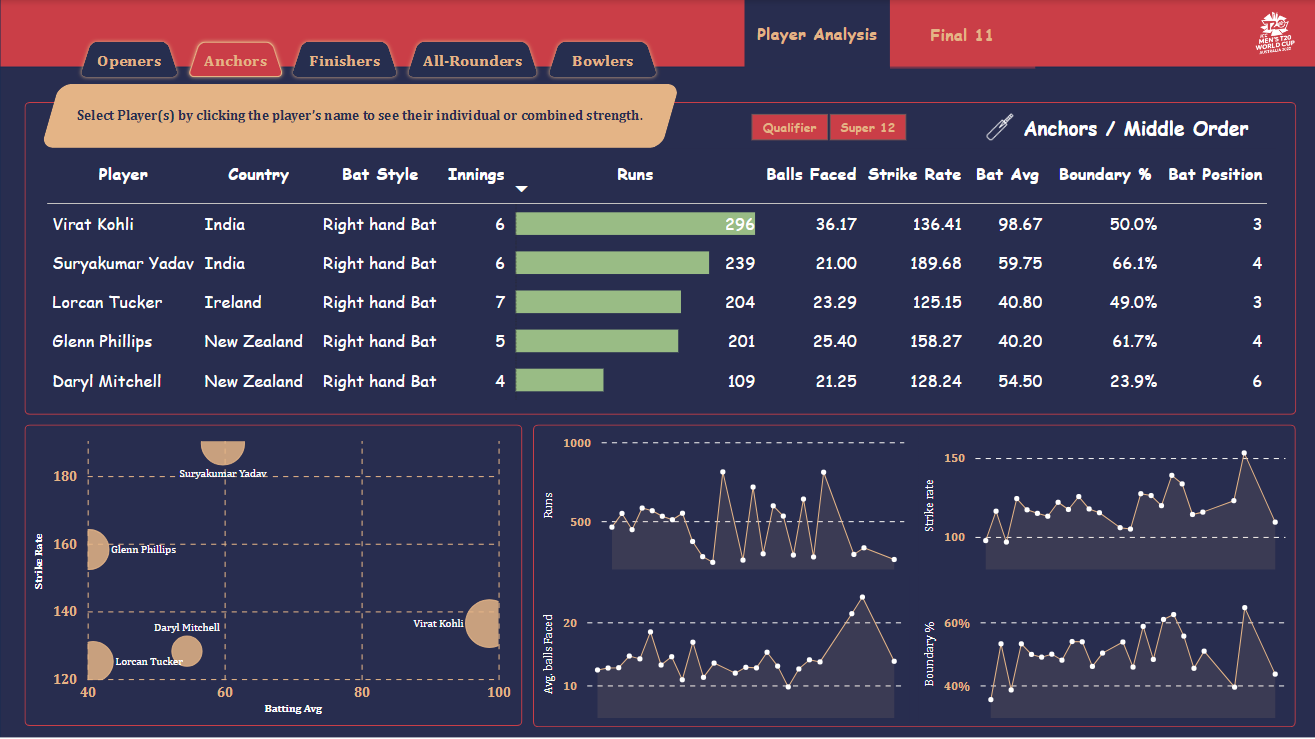Viewport: 1315px width, 739px height.
Task: Toggle the Super 12 filter
Action: 867,128
